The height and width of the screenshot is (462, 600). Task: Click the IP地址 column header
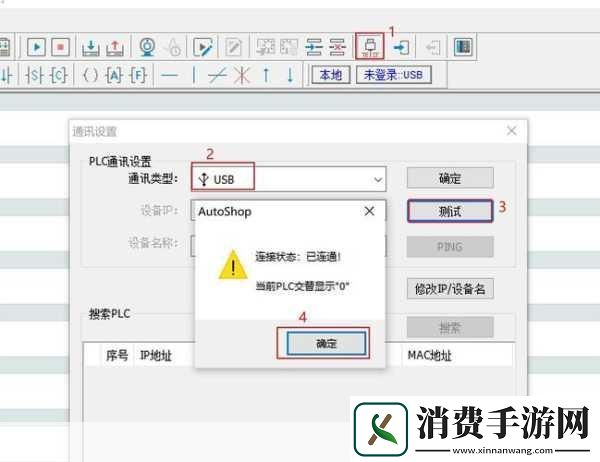point(156,356)
